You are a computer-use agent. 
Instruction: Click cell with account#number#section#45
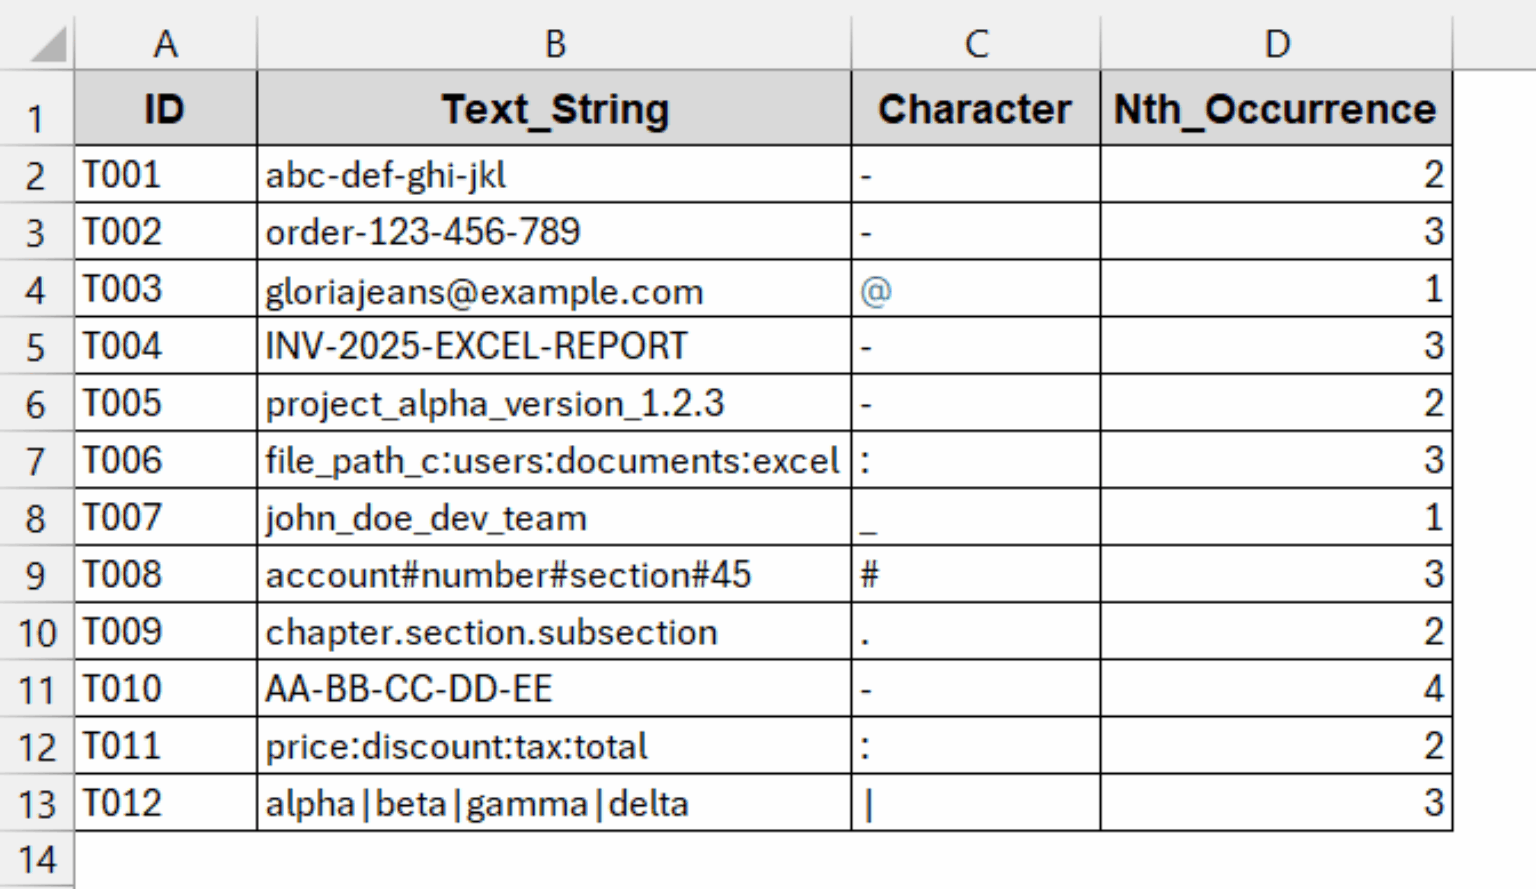click(554, 574)
